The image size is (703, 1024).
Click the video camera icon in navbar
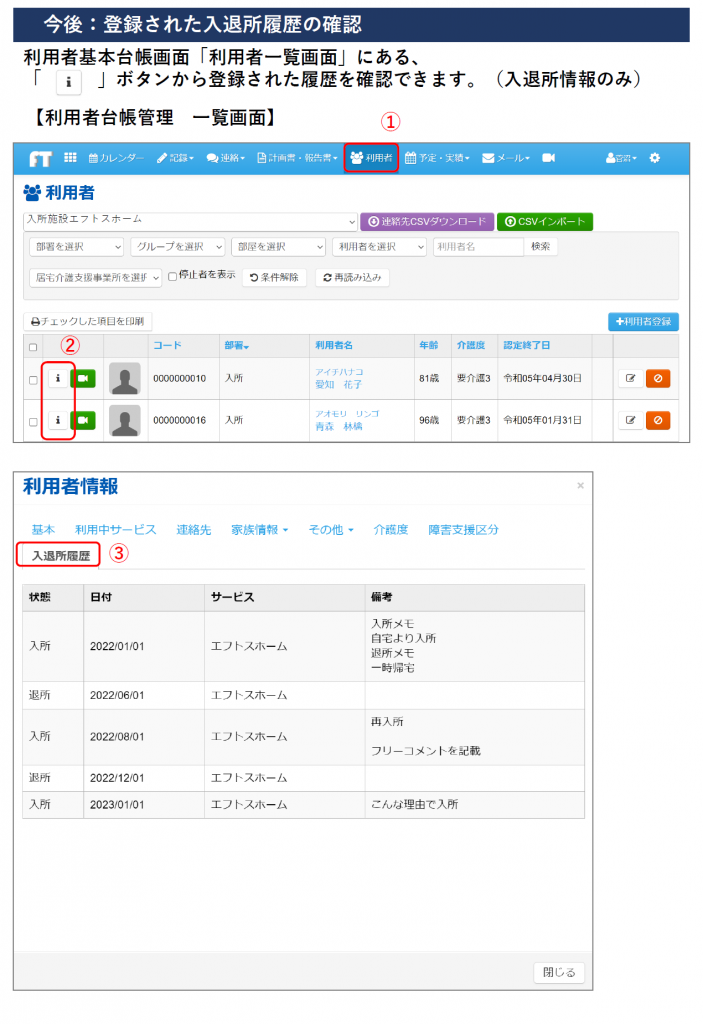tap(549, 158)
